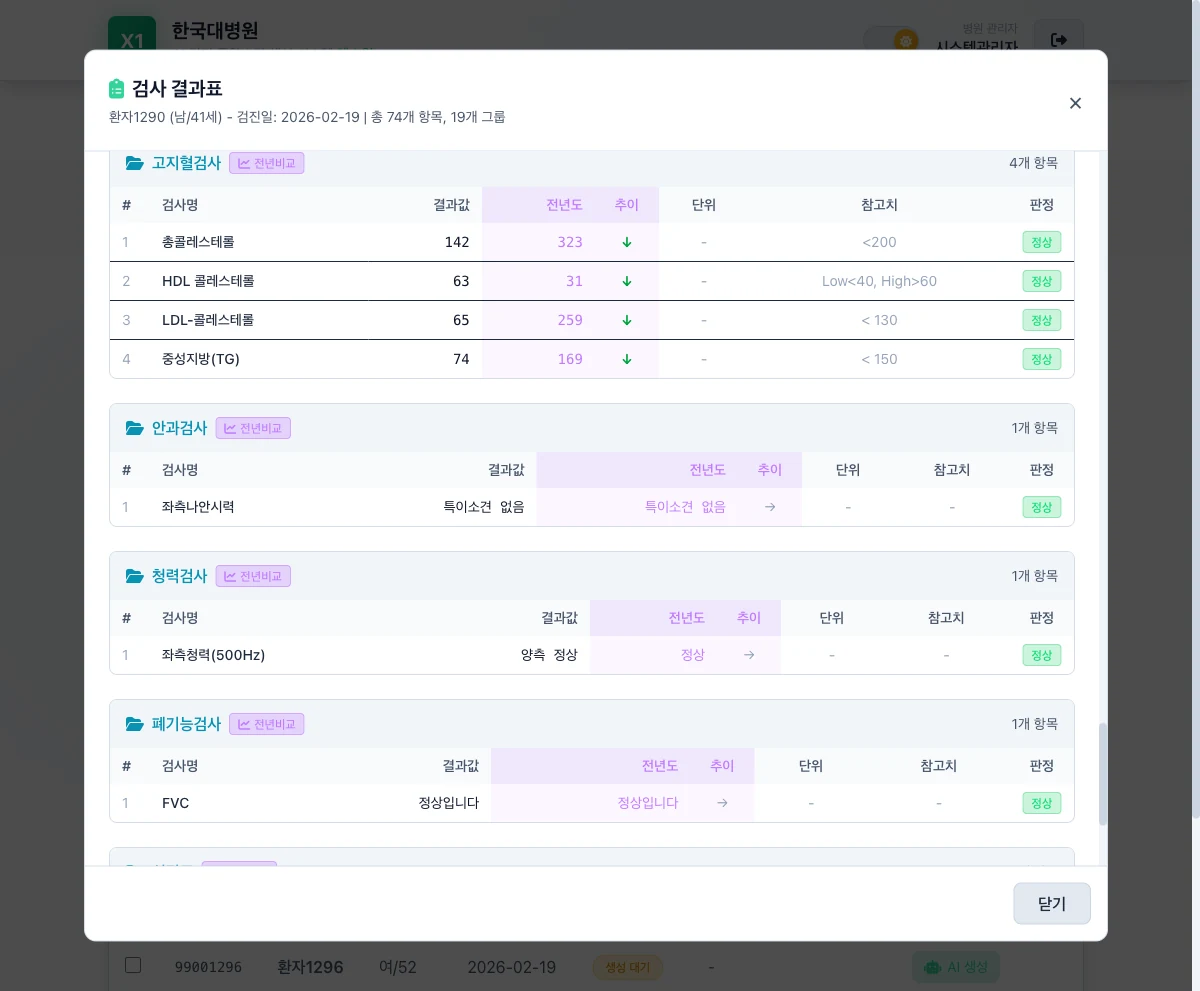
Task: Open 전년비교 badge beside 폐기능검사
Action: tap(267, 724)
